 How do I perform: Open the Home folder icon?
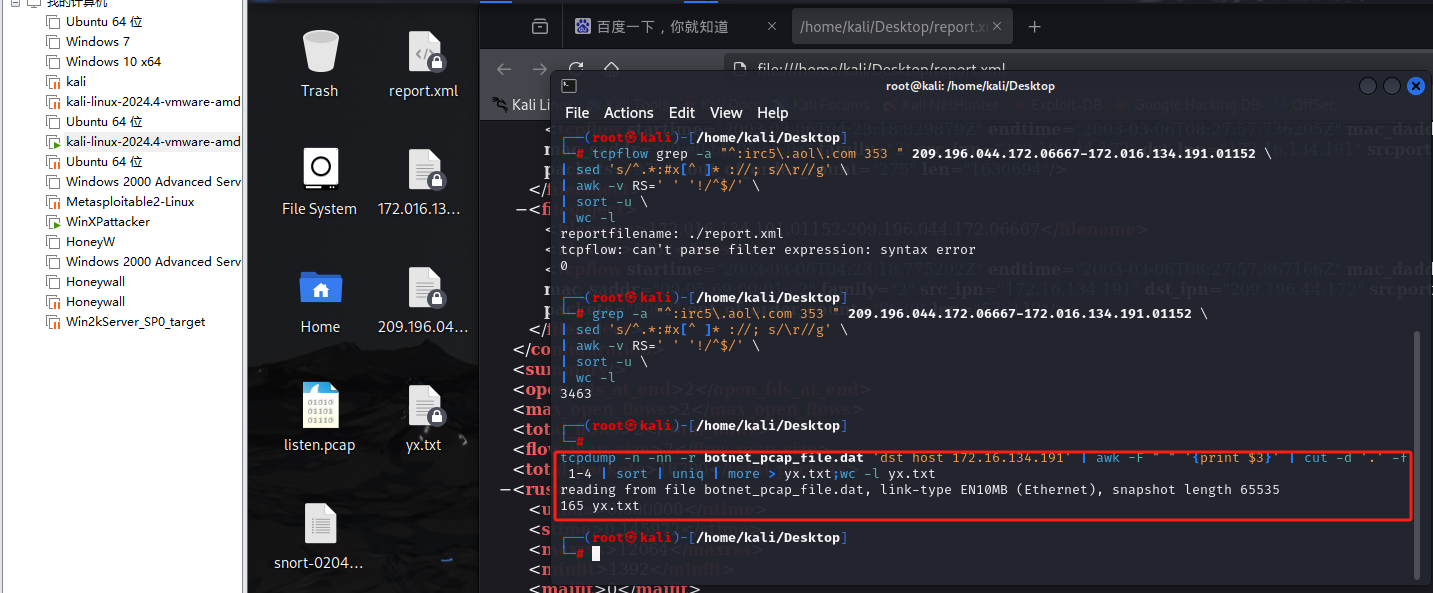(320, 300)
